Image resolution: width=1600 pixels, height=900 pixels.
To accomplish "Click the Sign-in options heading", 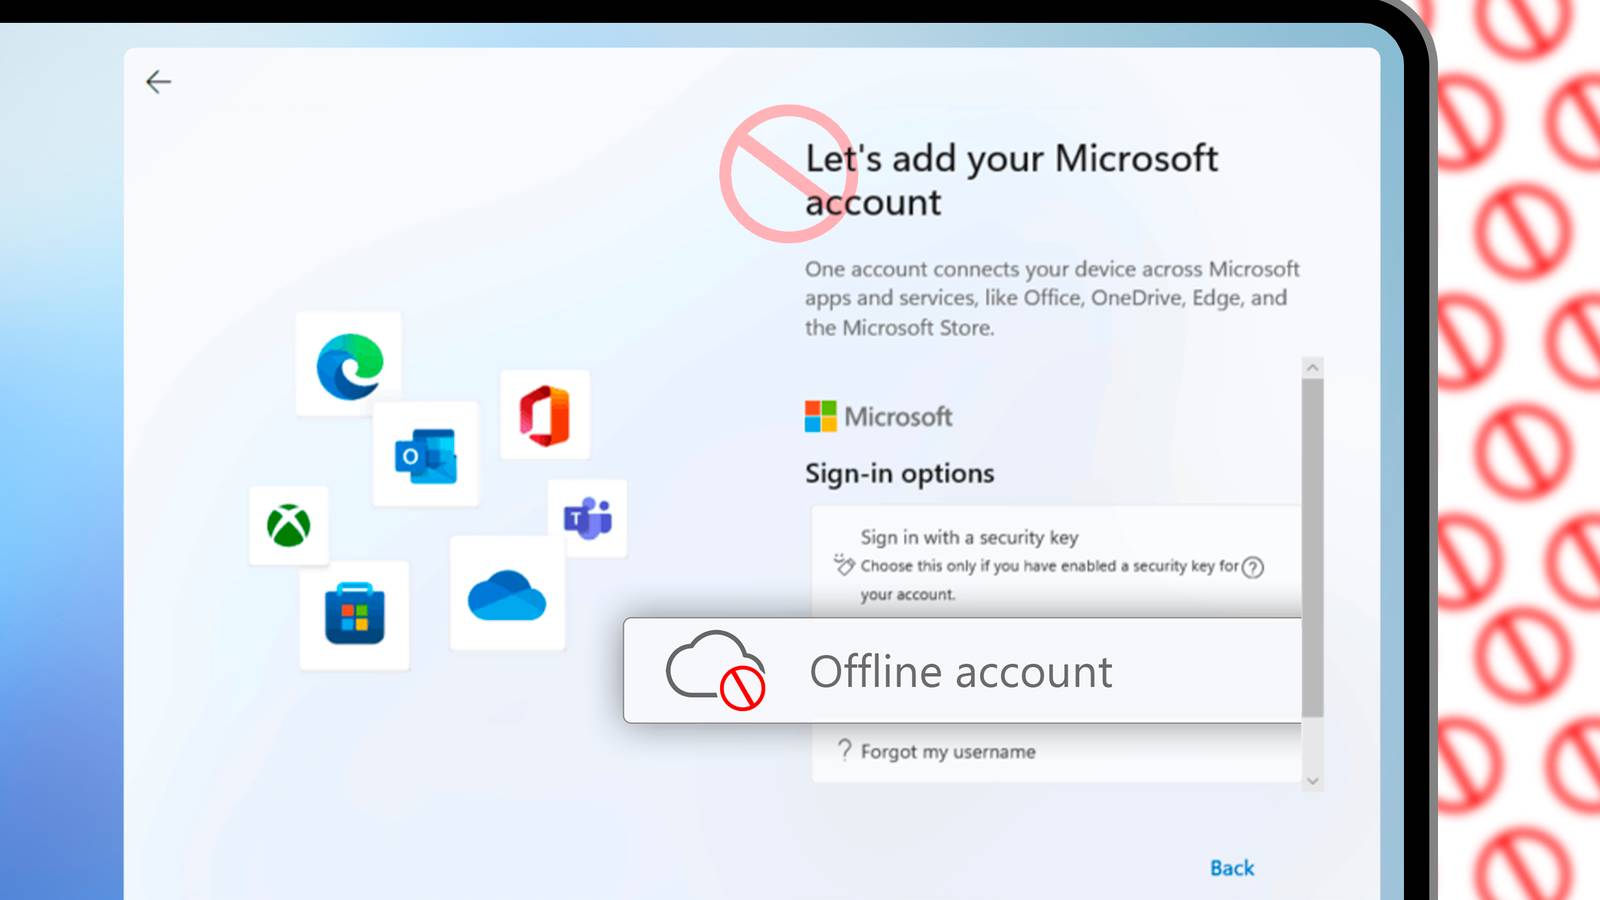I will [x=900, y=474].
